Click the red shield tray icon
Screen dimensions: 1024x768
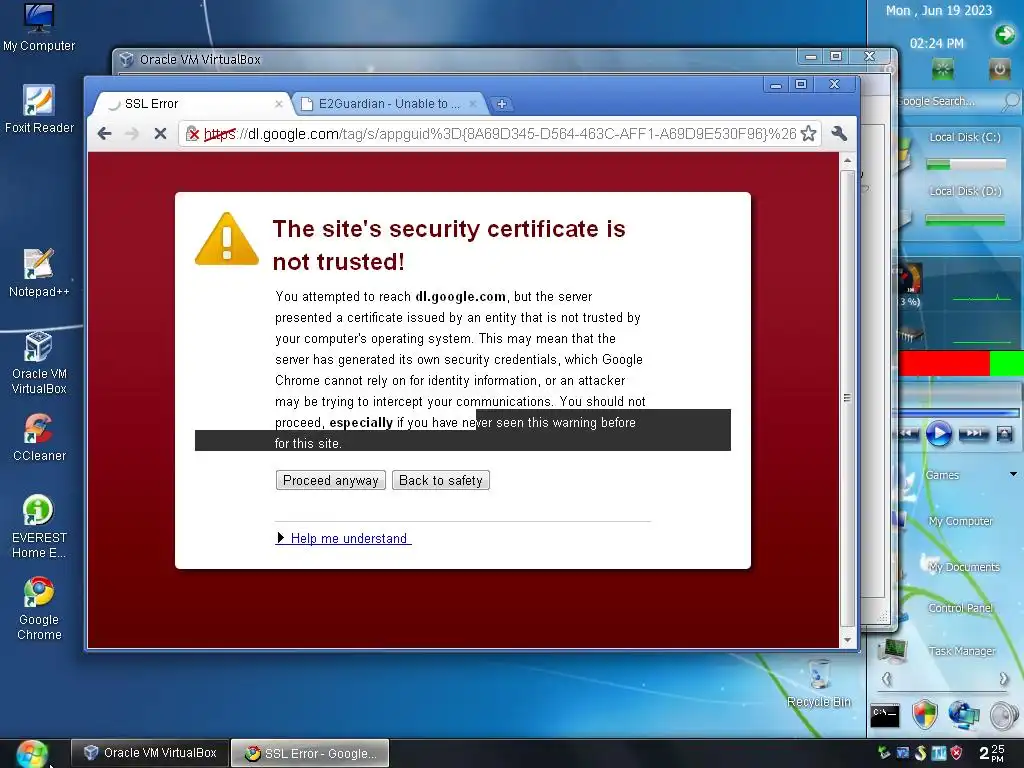pyautogui.click(x=957, y=753)
